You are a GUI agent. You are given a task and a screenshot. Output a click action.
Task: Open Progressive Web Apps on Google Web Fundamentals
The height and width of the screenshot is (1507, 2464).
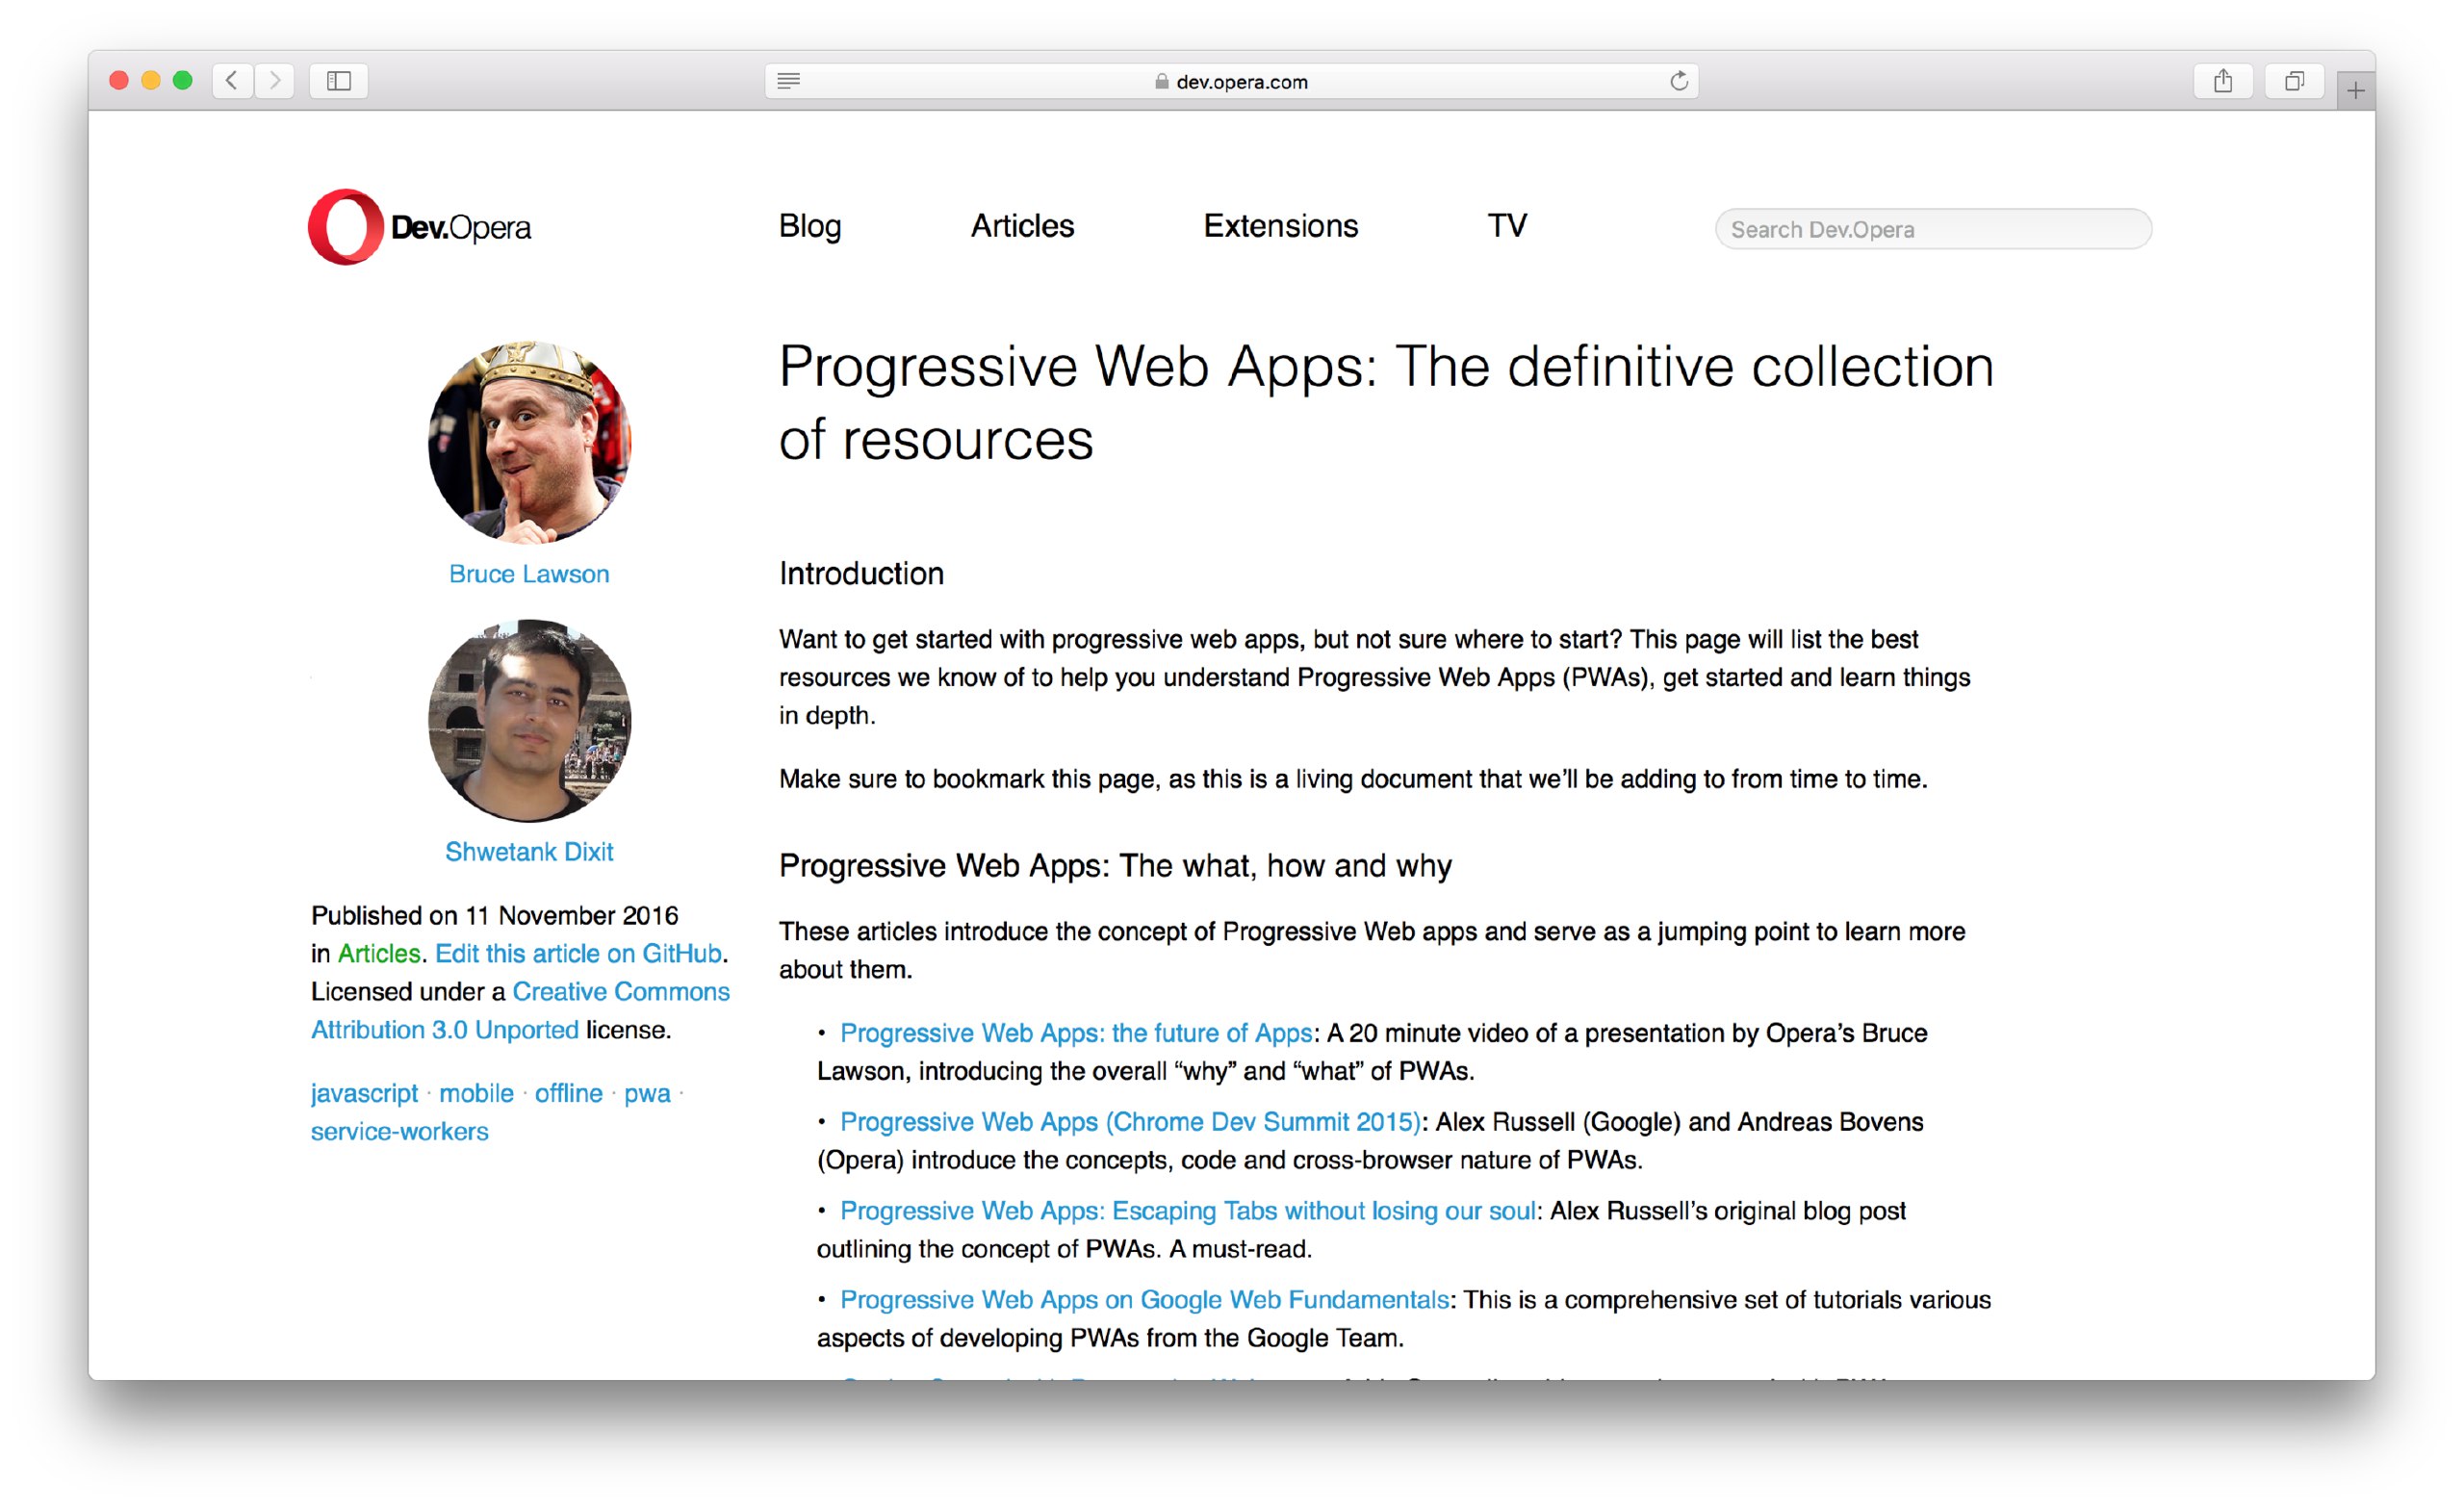[x=1145, y=1300]
